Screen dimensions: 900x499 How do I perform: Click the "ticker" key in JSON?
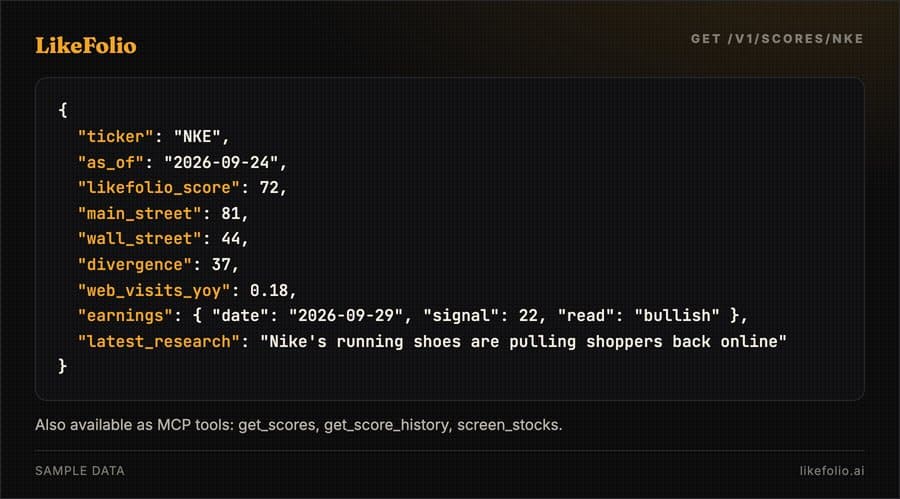(115, 137)
